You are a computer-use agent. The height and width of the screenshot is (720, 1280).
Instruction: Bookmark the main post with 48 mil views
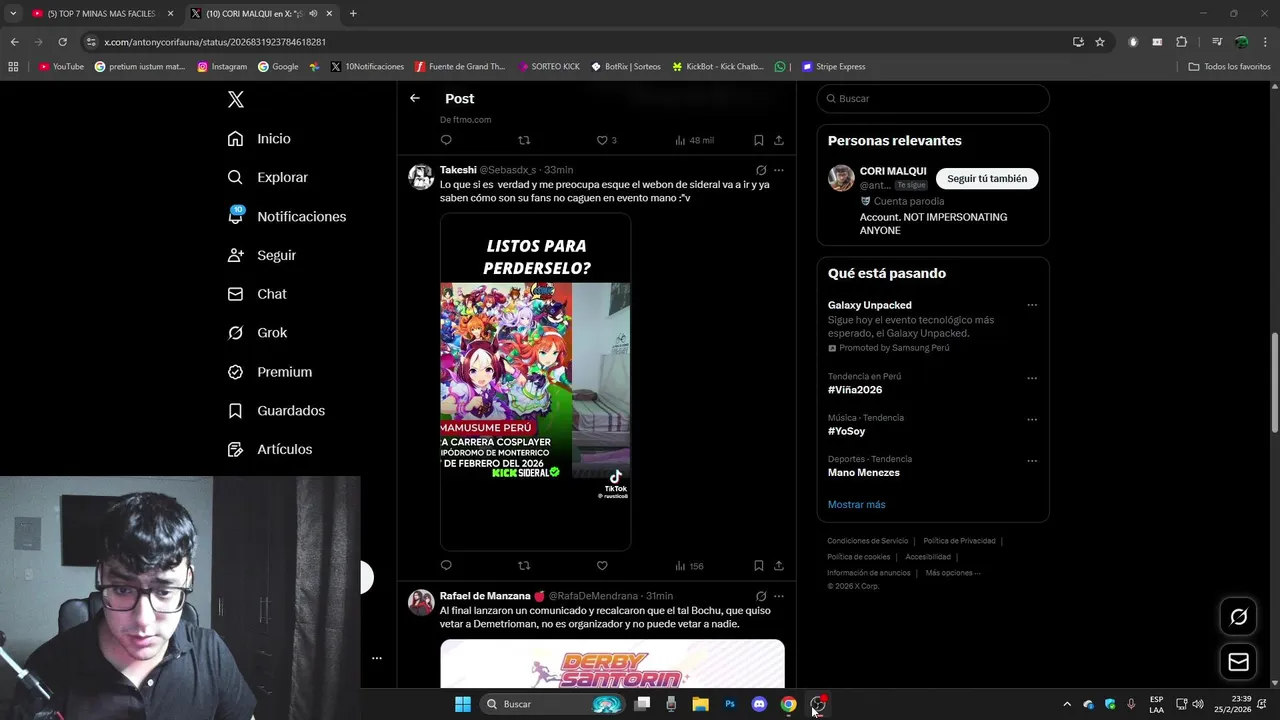tap(759, 140)
